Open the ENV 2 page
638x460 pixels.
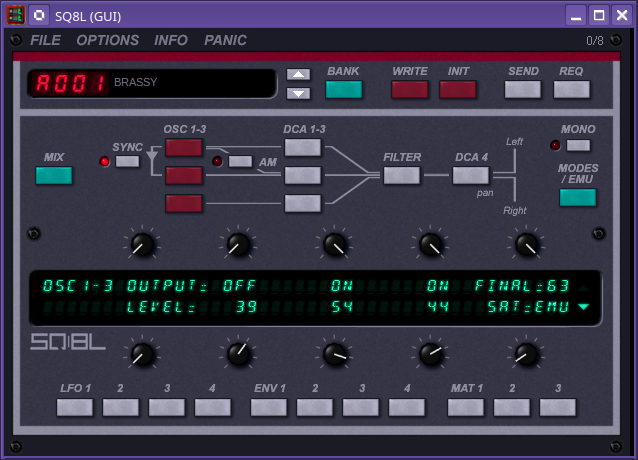pyautogui.click(x=315, y=408)
